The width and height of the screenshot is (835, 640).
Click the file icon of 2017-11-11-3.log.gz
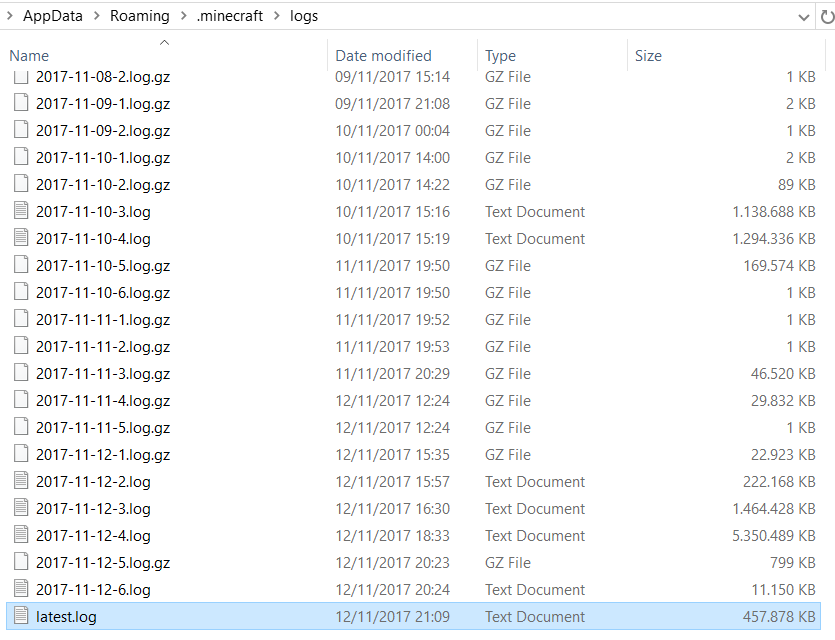click(21, 372)
